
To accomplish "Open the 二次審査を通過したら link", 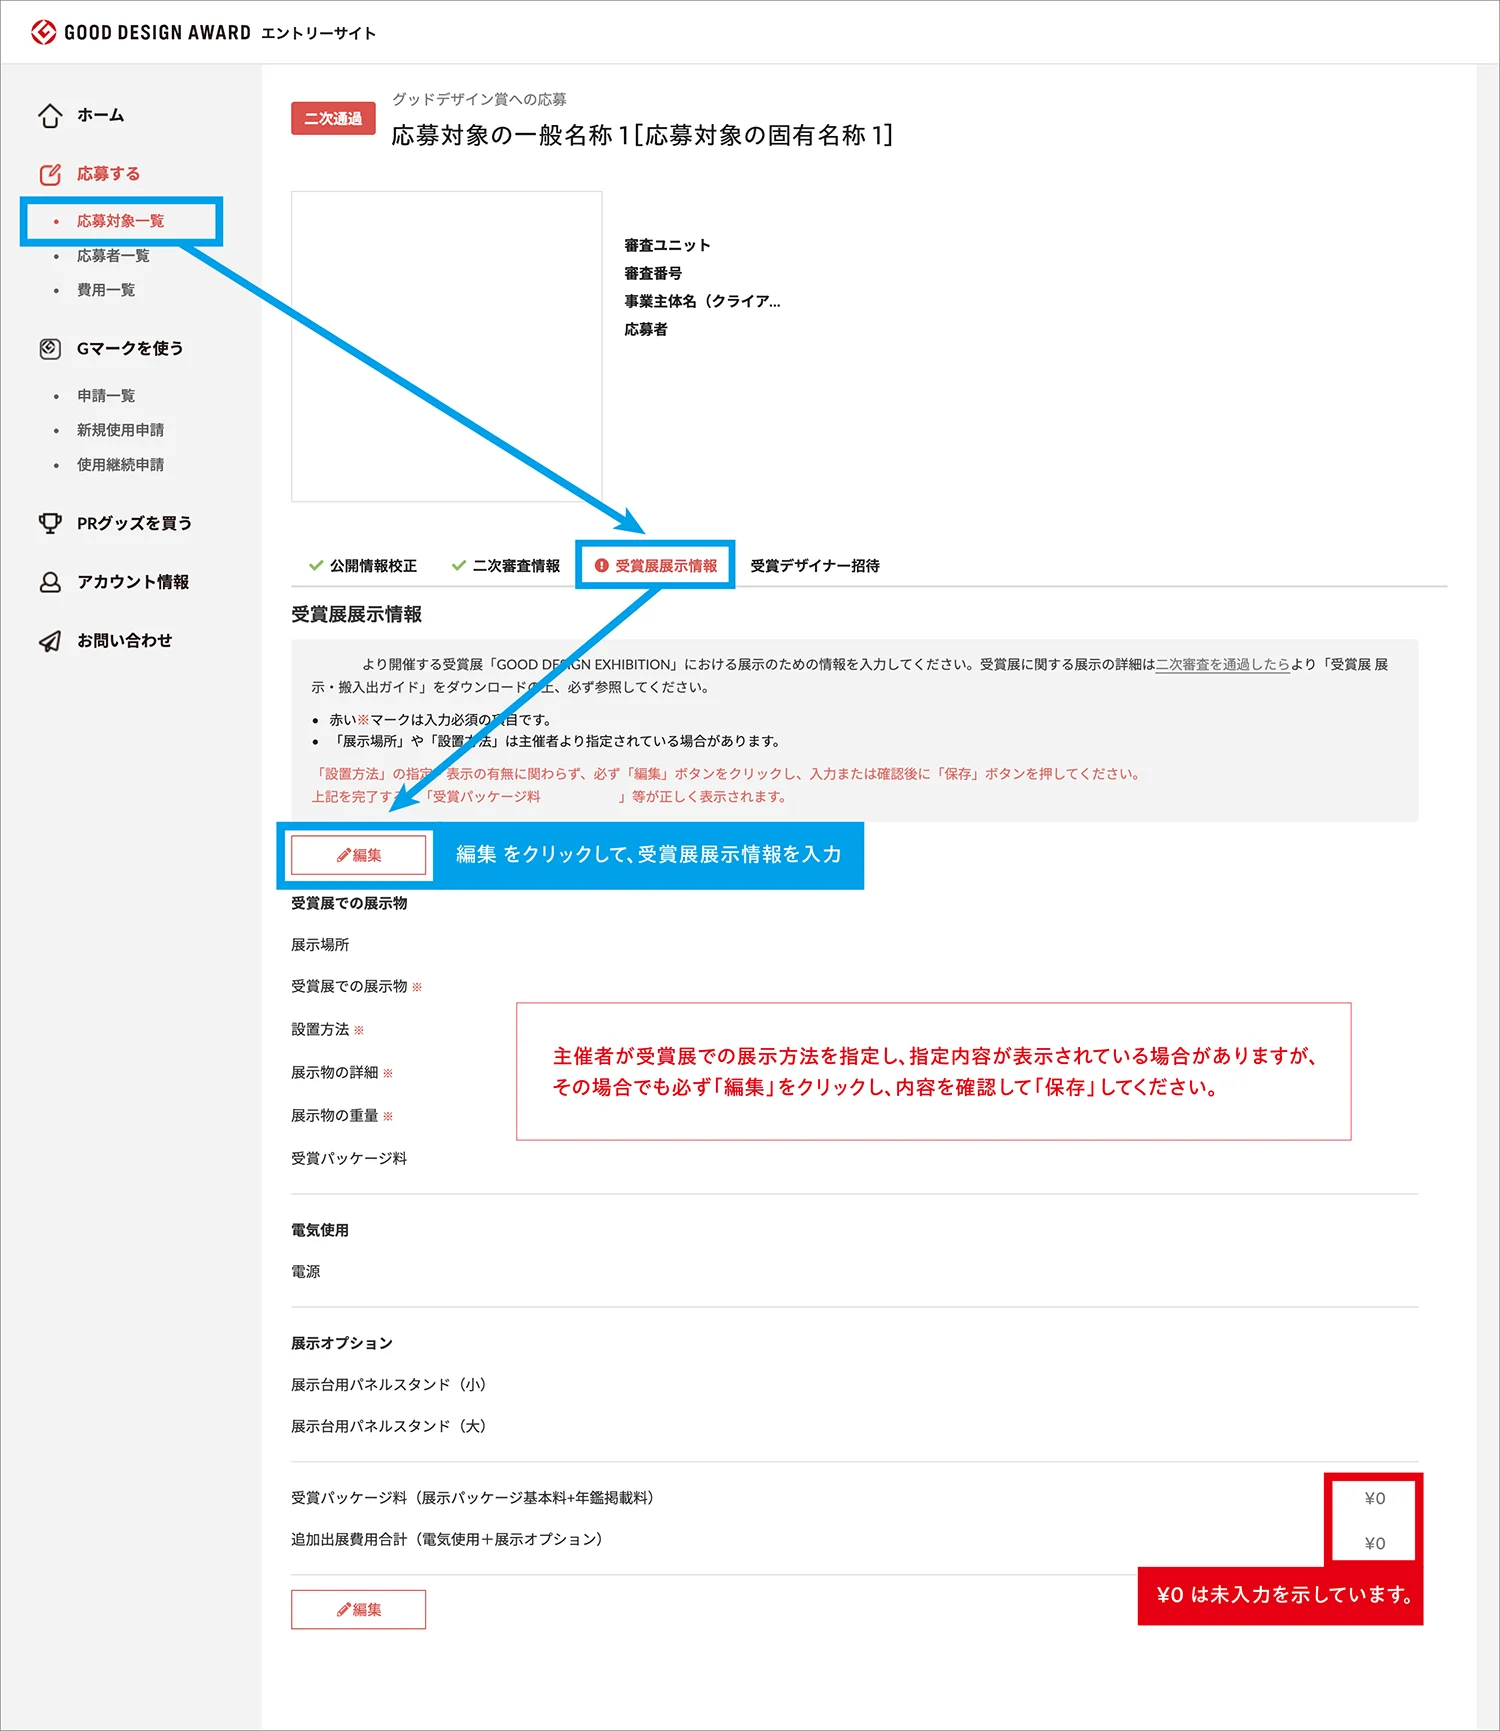I will point(1222,664).
